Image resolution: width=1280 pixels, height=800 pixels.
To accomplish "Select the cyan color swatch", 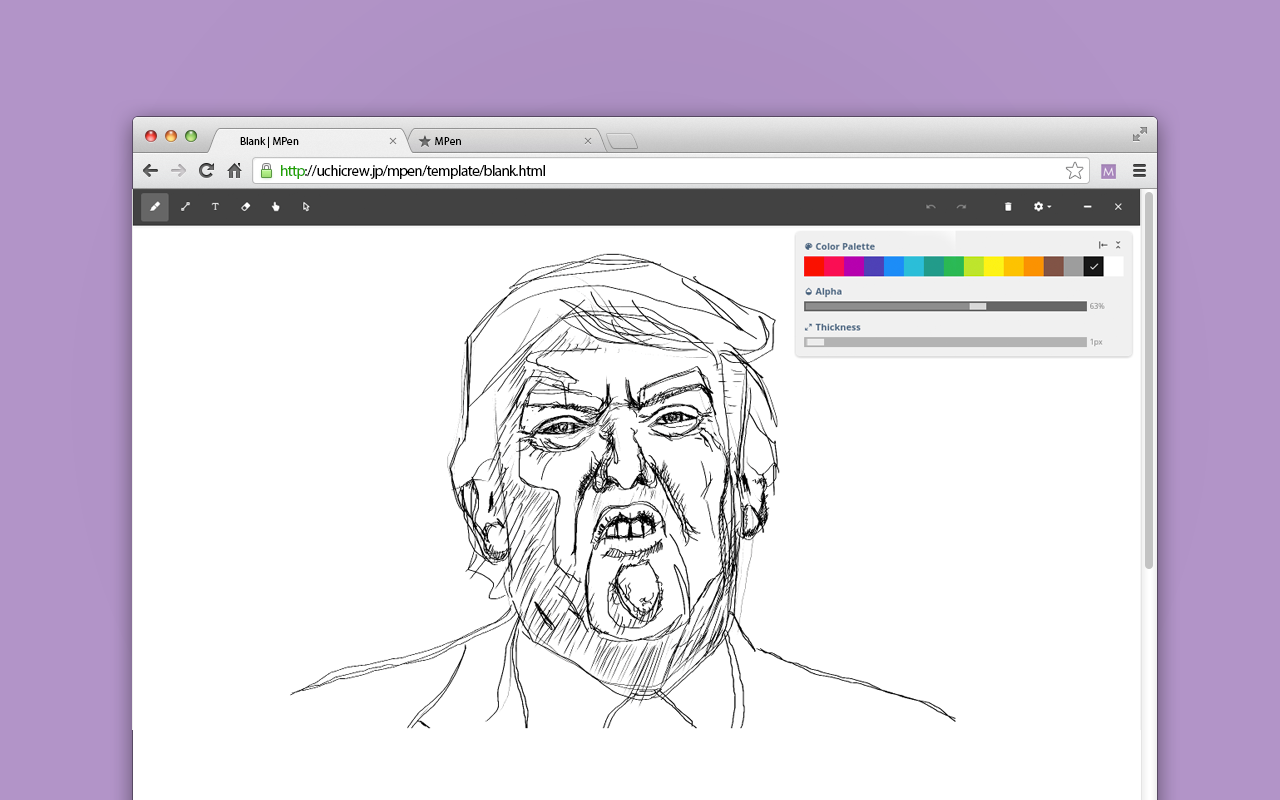I will [x=914, y=266].
